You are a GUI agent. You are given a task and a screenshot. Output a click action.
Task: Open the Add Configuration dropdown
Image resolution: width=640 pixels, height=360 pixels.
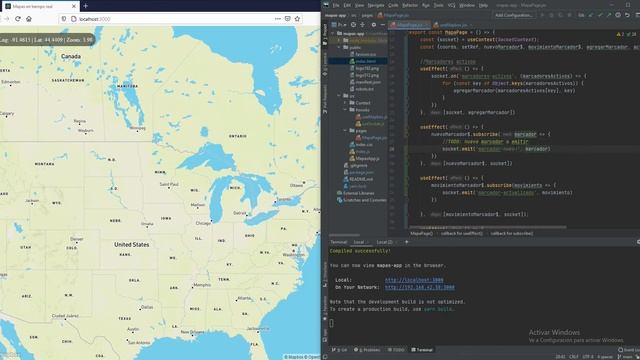(x=514, y=15)
